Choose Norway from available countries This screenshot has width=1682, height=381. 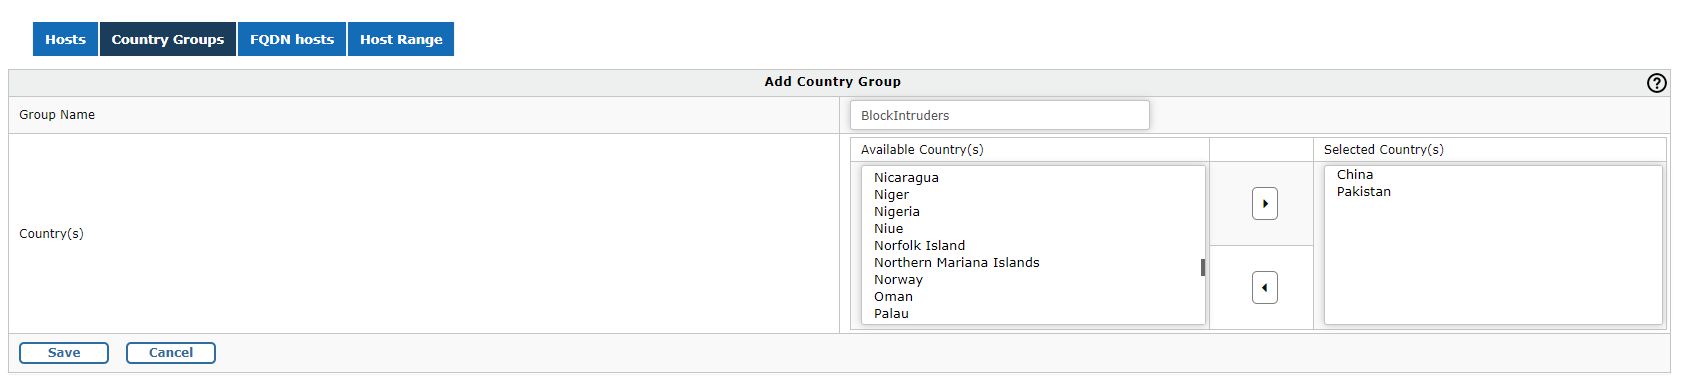pos(898,279)
